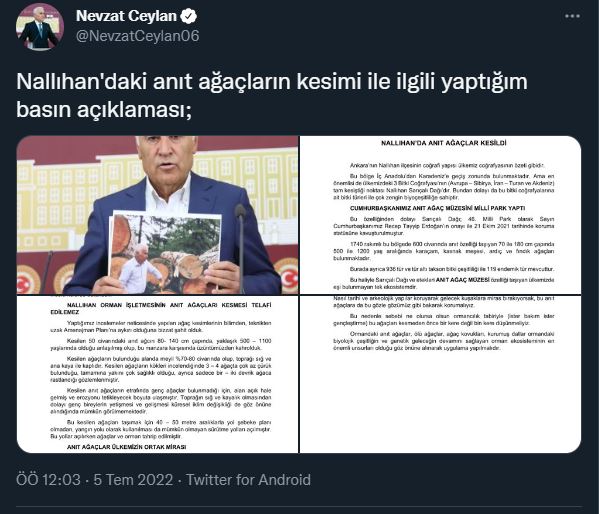Open the 'Nallıhan'da Anıt Ağaçlar Kesildi' document image
This screenshot has height=514, width=599.
click(440, 215)
